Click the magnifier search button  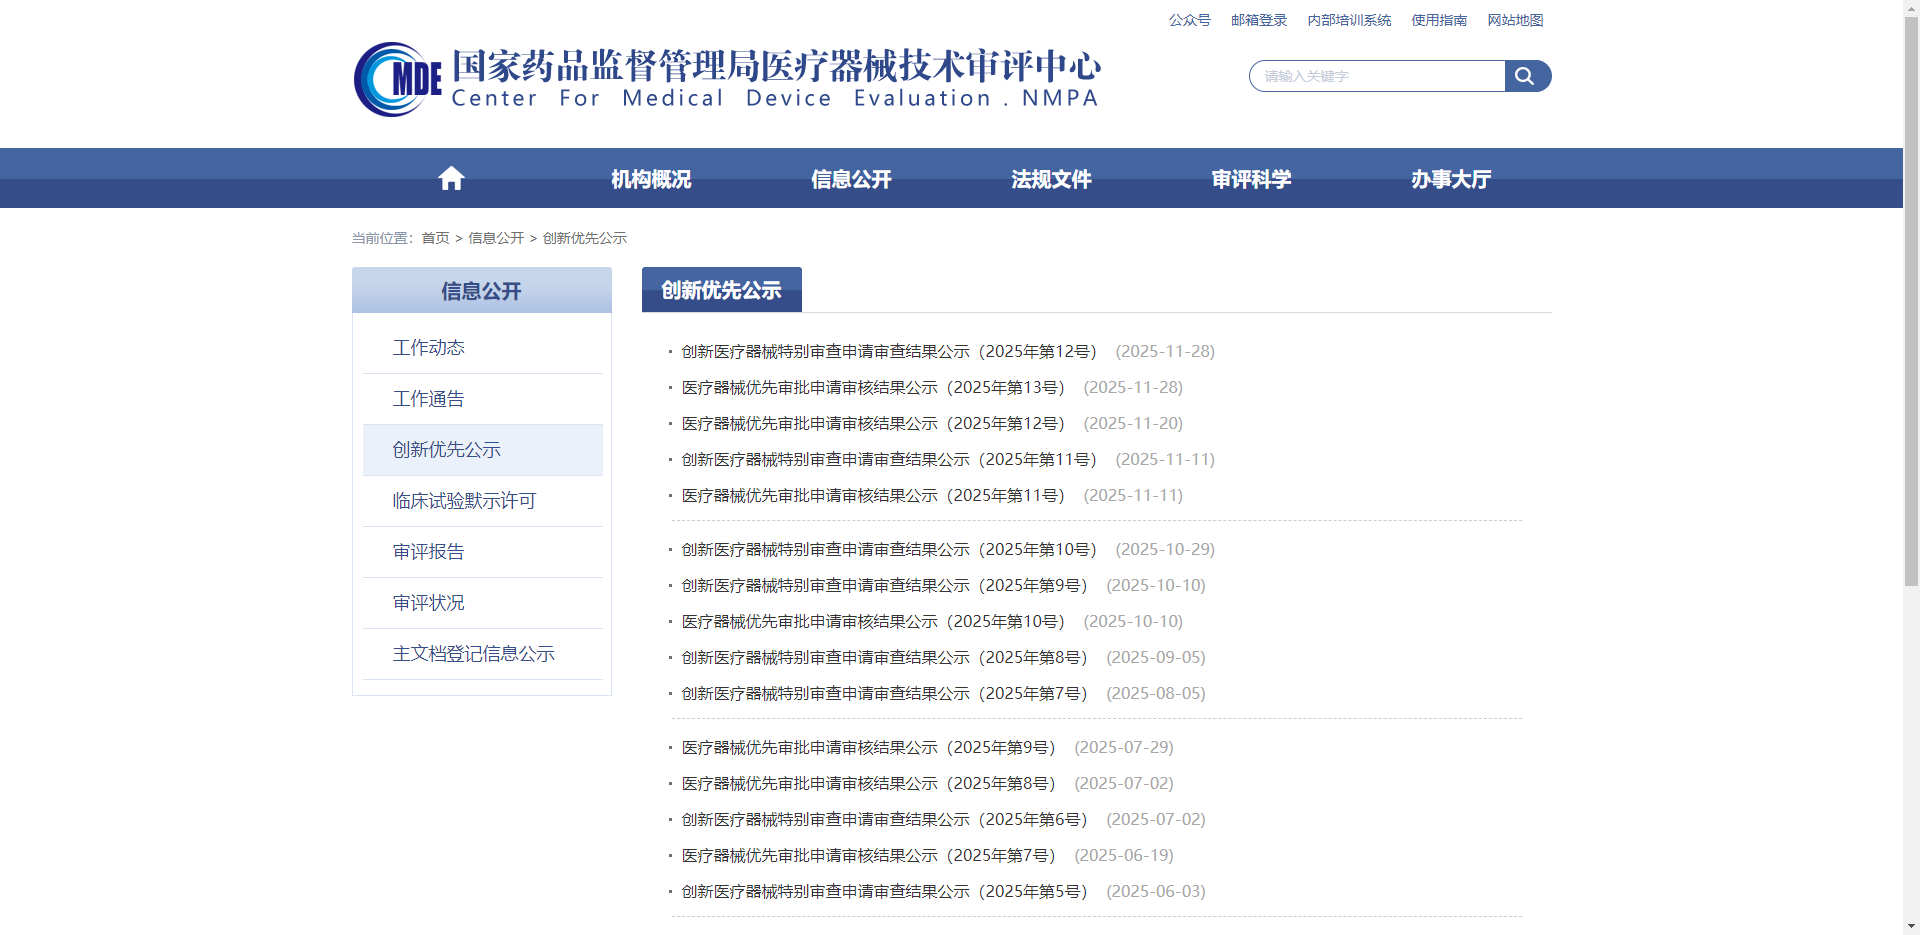[x=1527, y=76]
